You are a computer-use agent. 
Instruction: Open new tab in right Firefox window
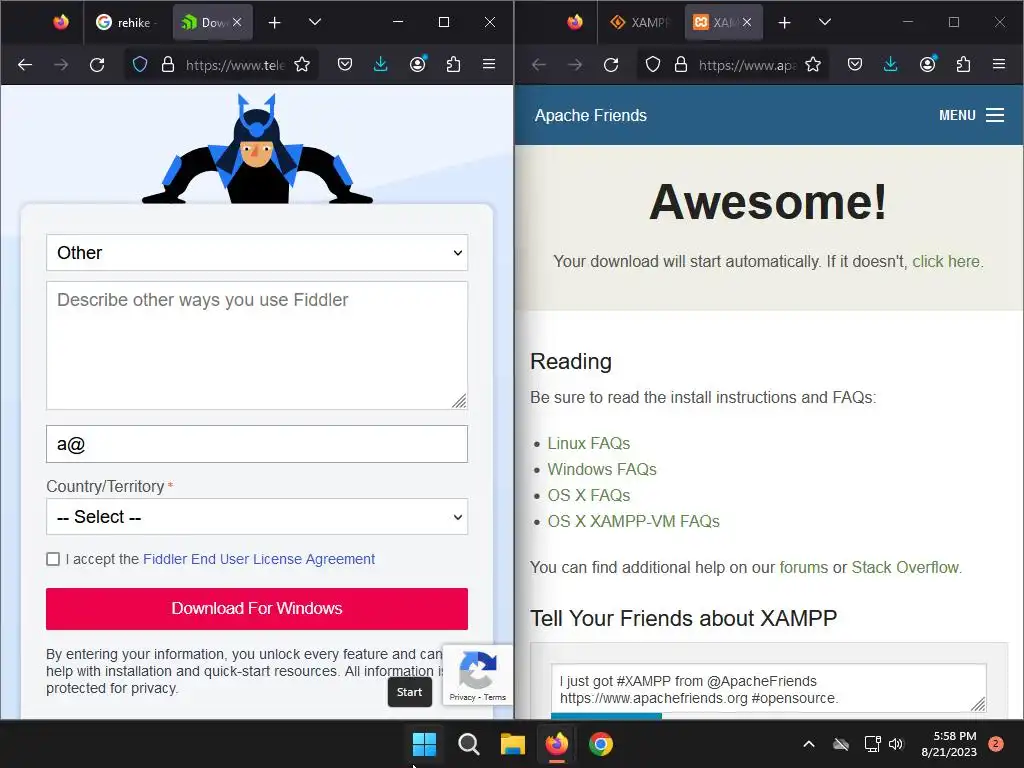click(x=784, y=23)
